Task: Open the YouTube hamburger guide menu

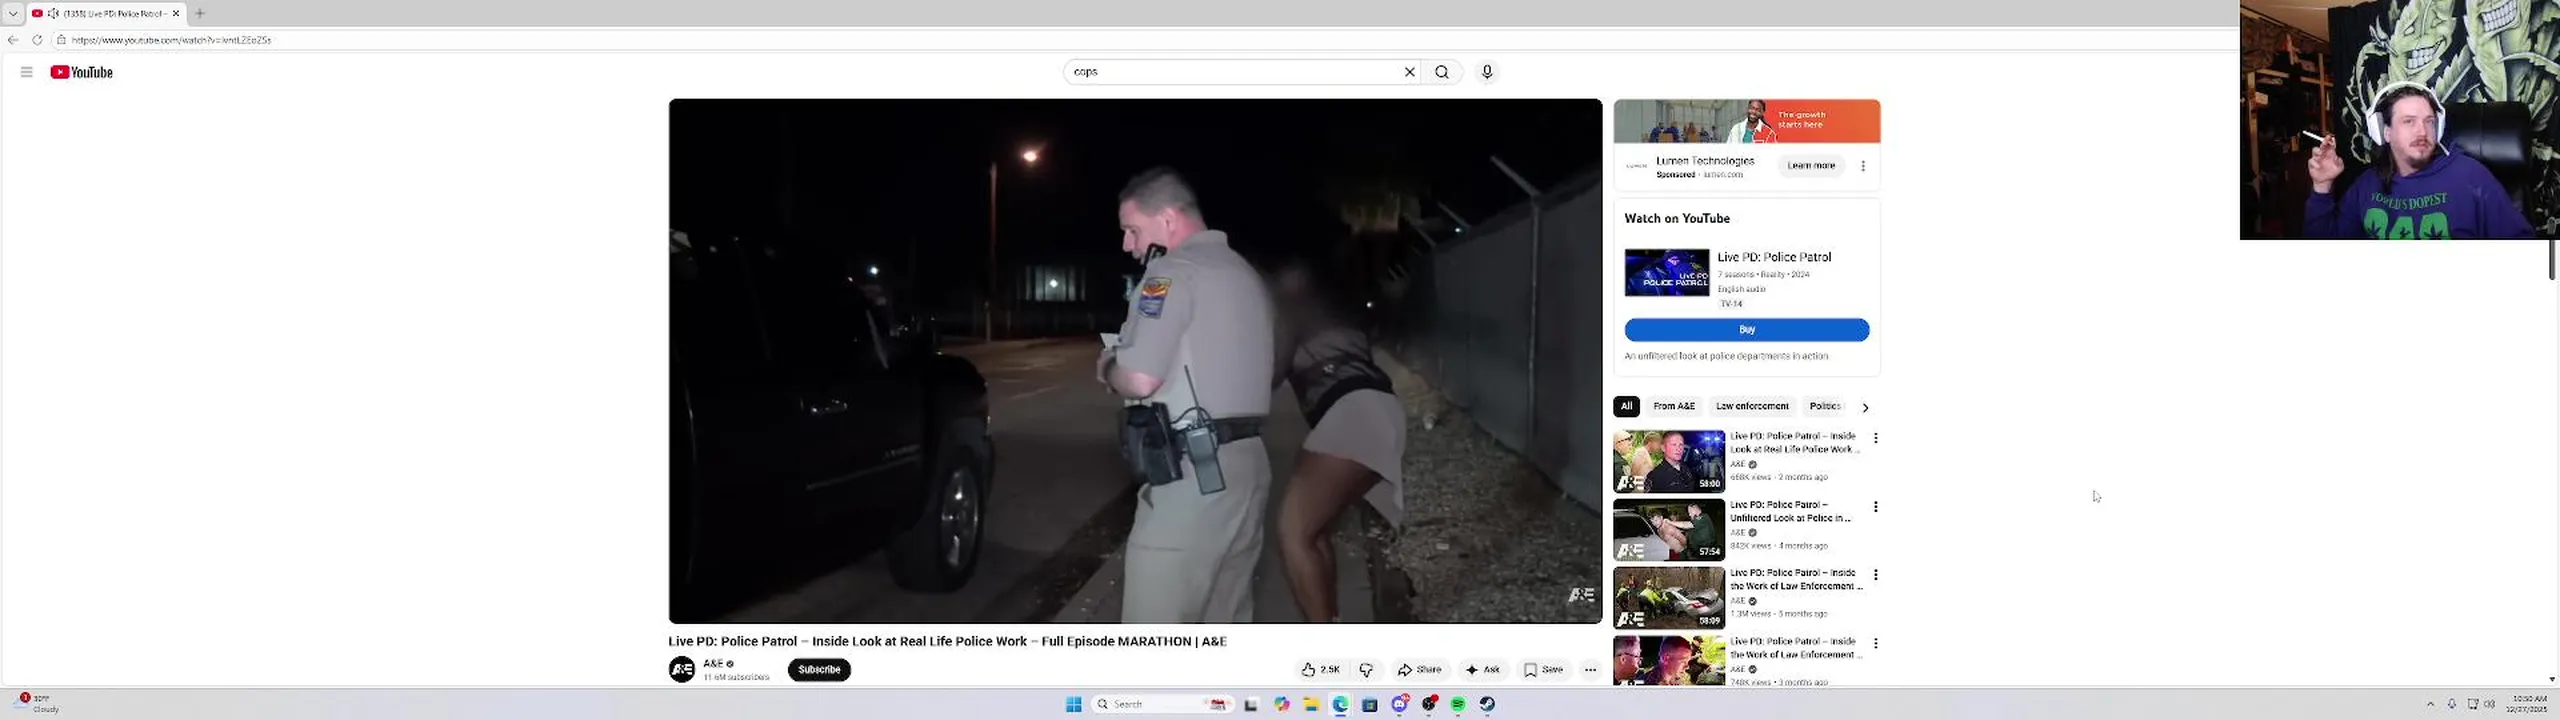Action: (x=26, y=72)
